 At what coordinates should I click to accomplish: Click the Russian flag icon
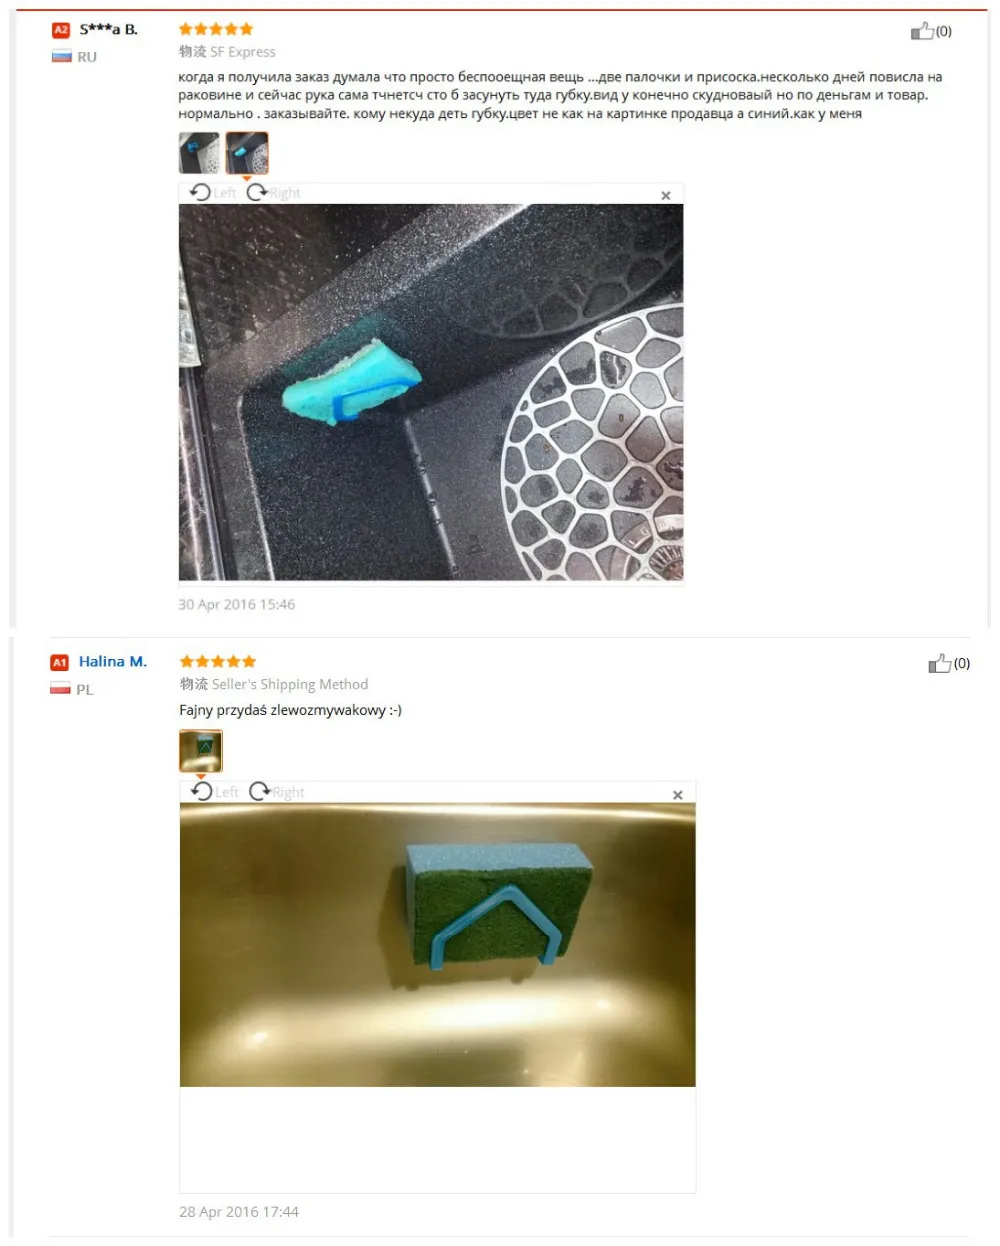point(62,57)
